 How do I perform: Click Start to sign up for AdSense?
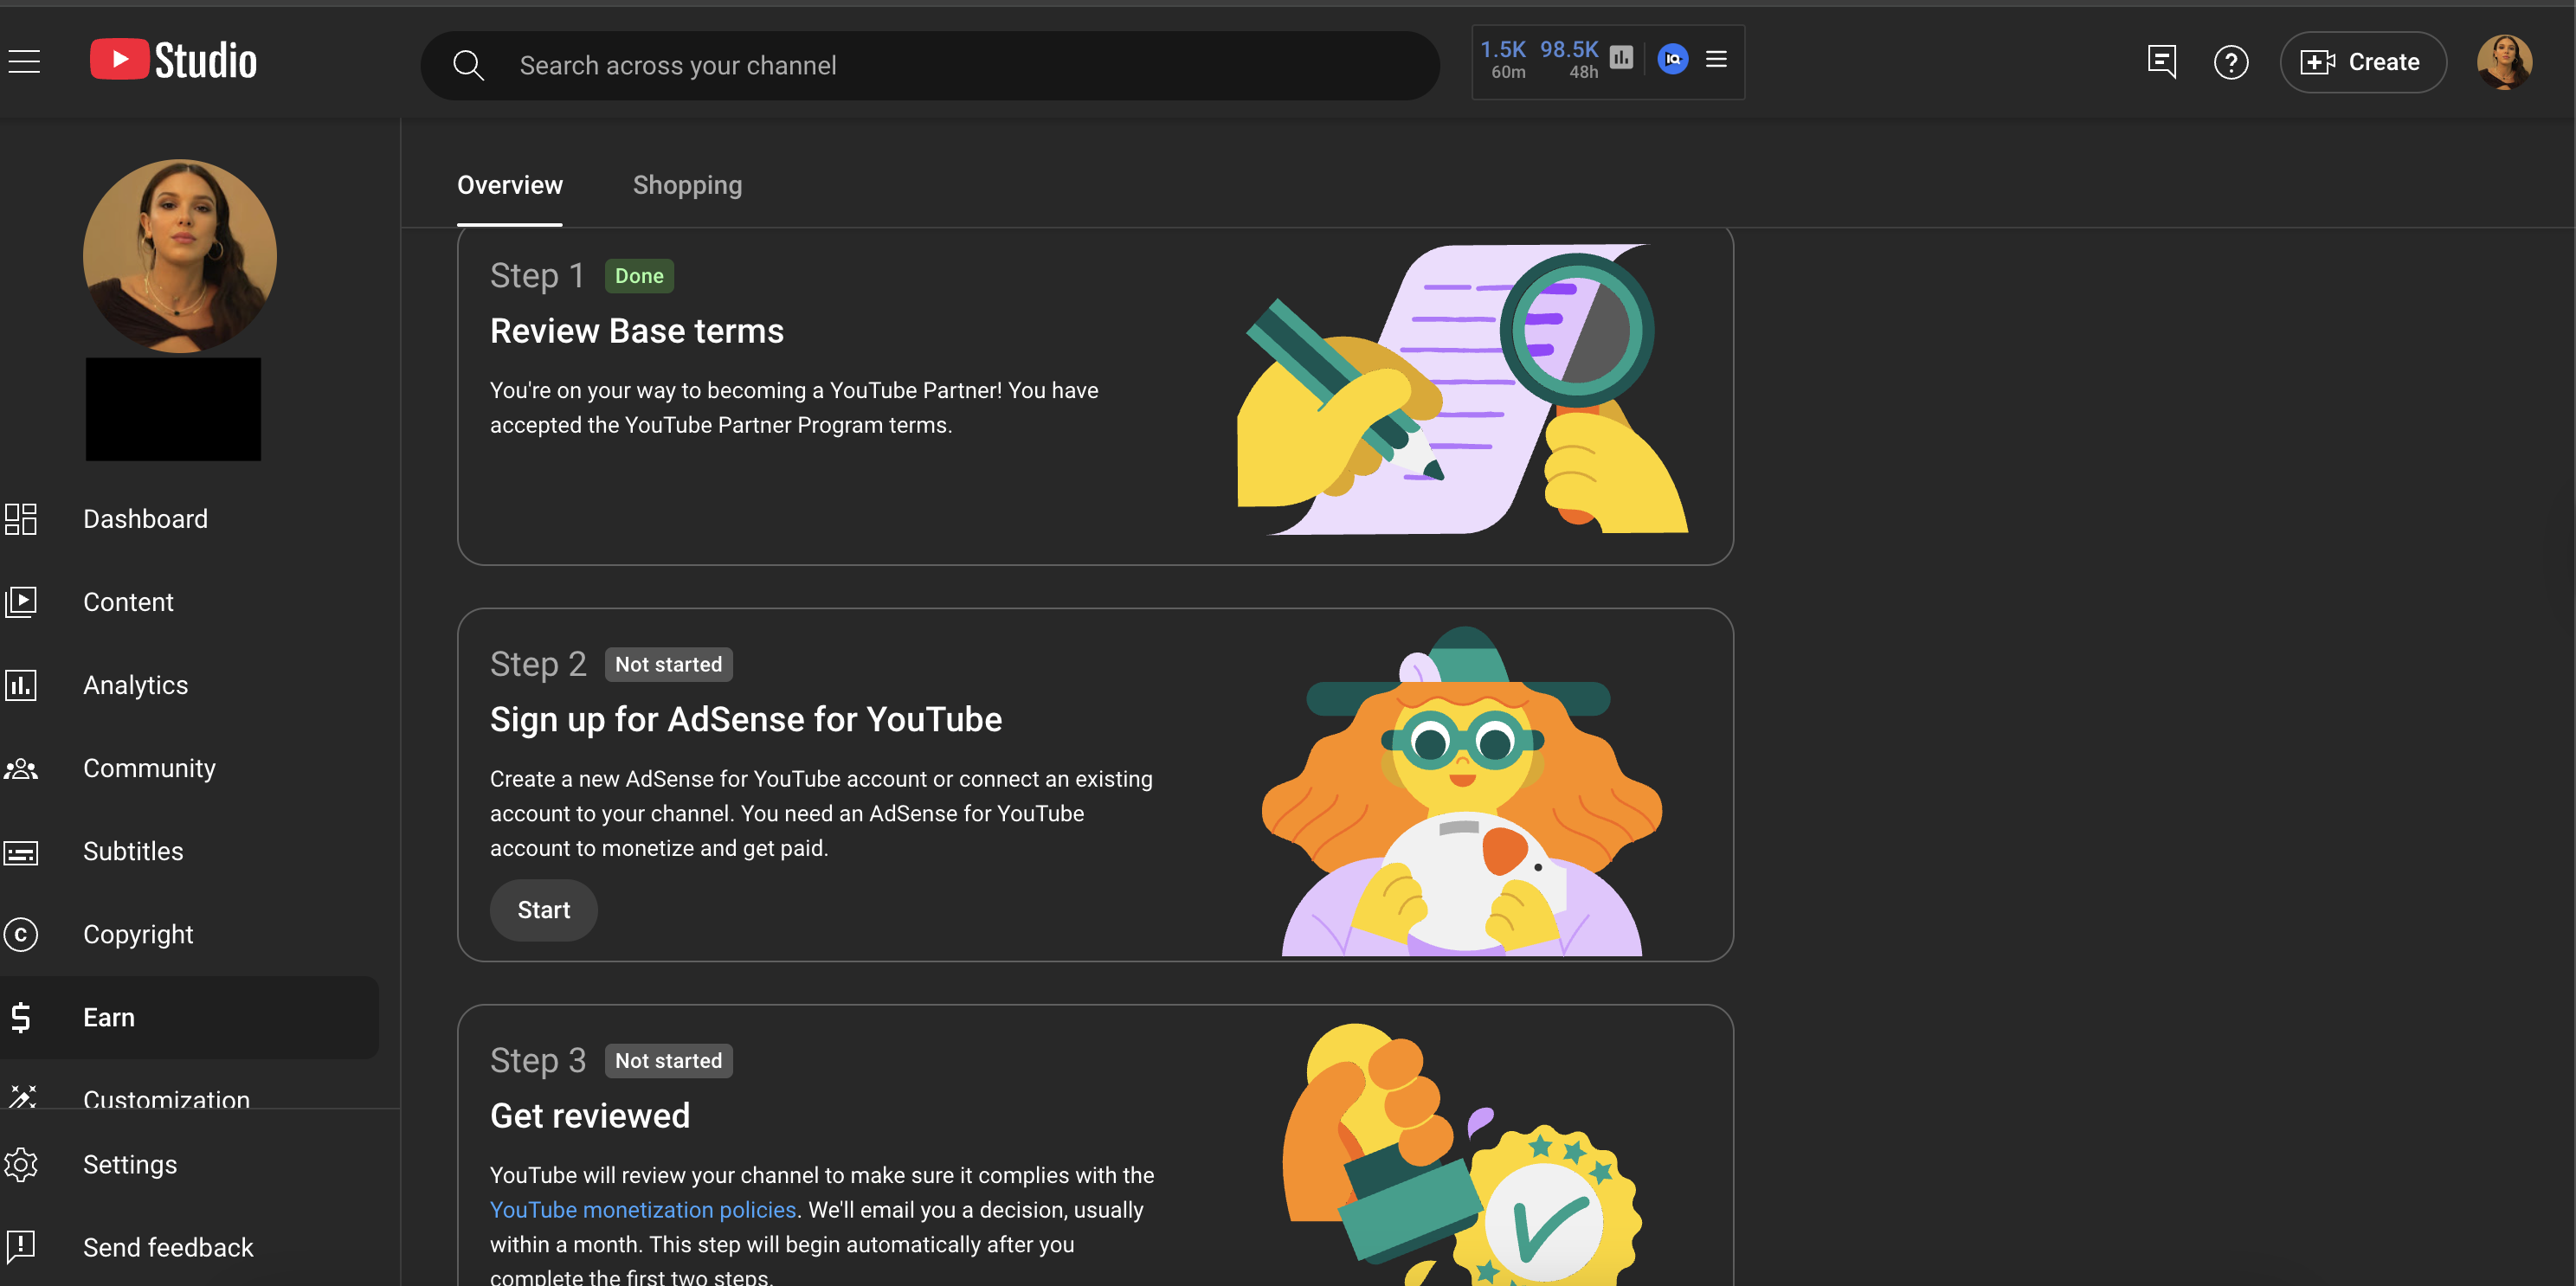click(544, 910)
